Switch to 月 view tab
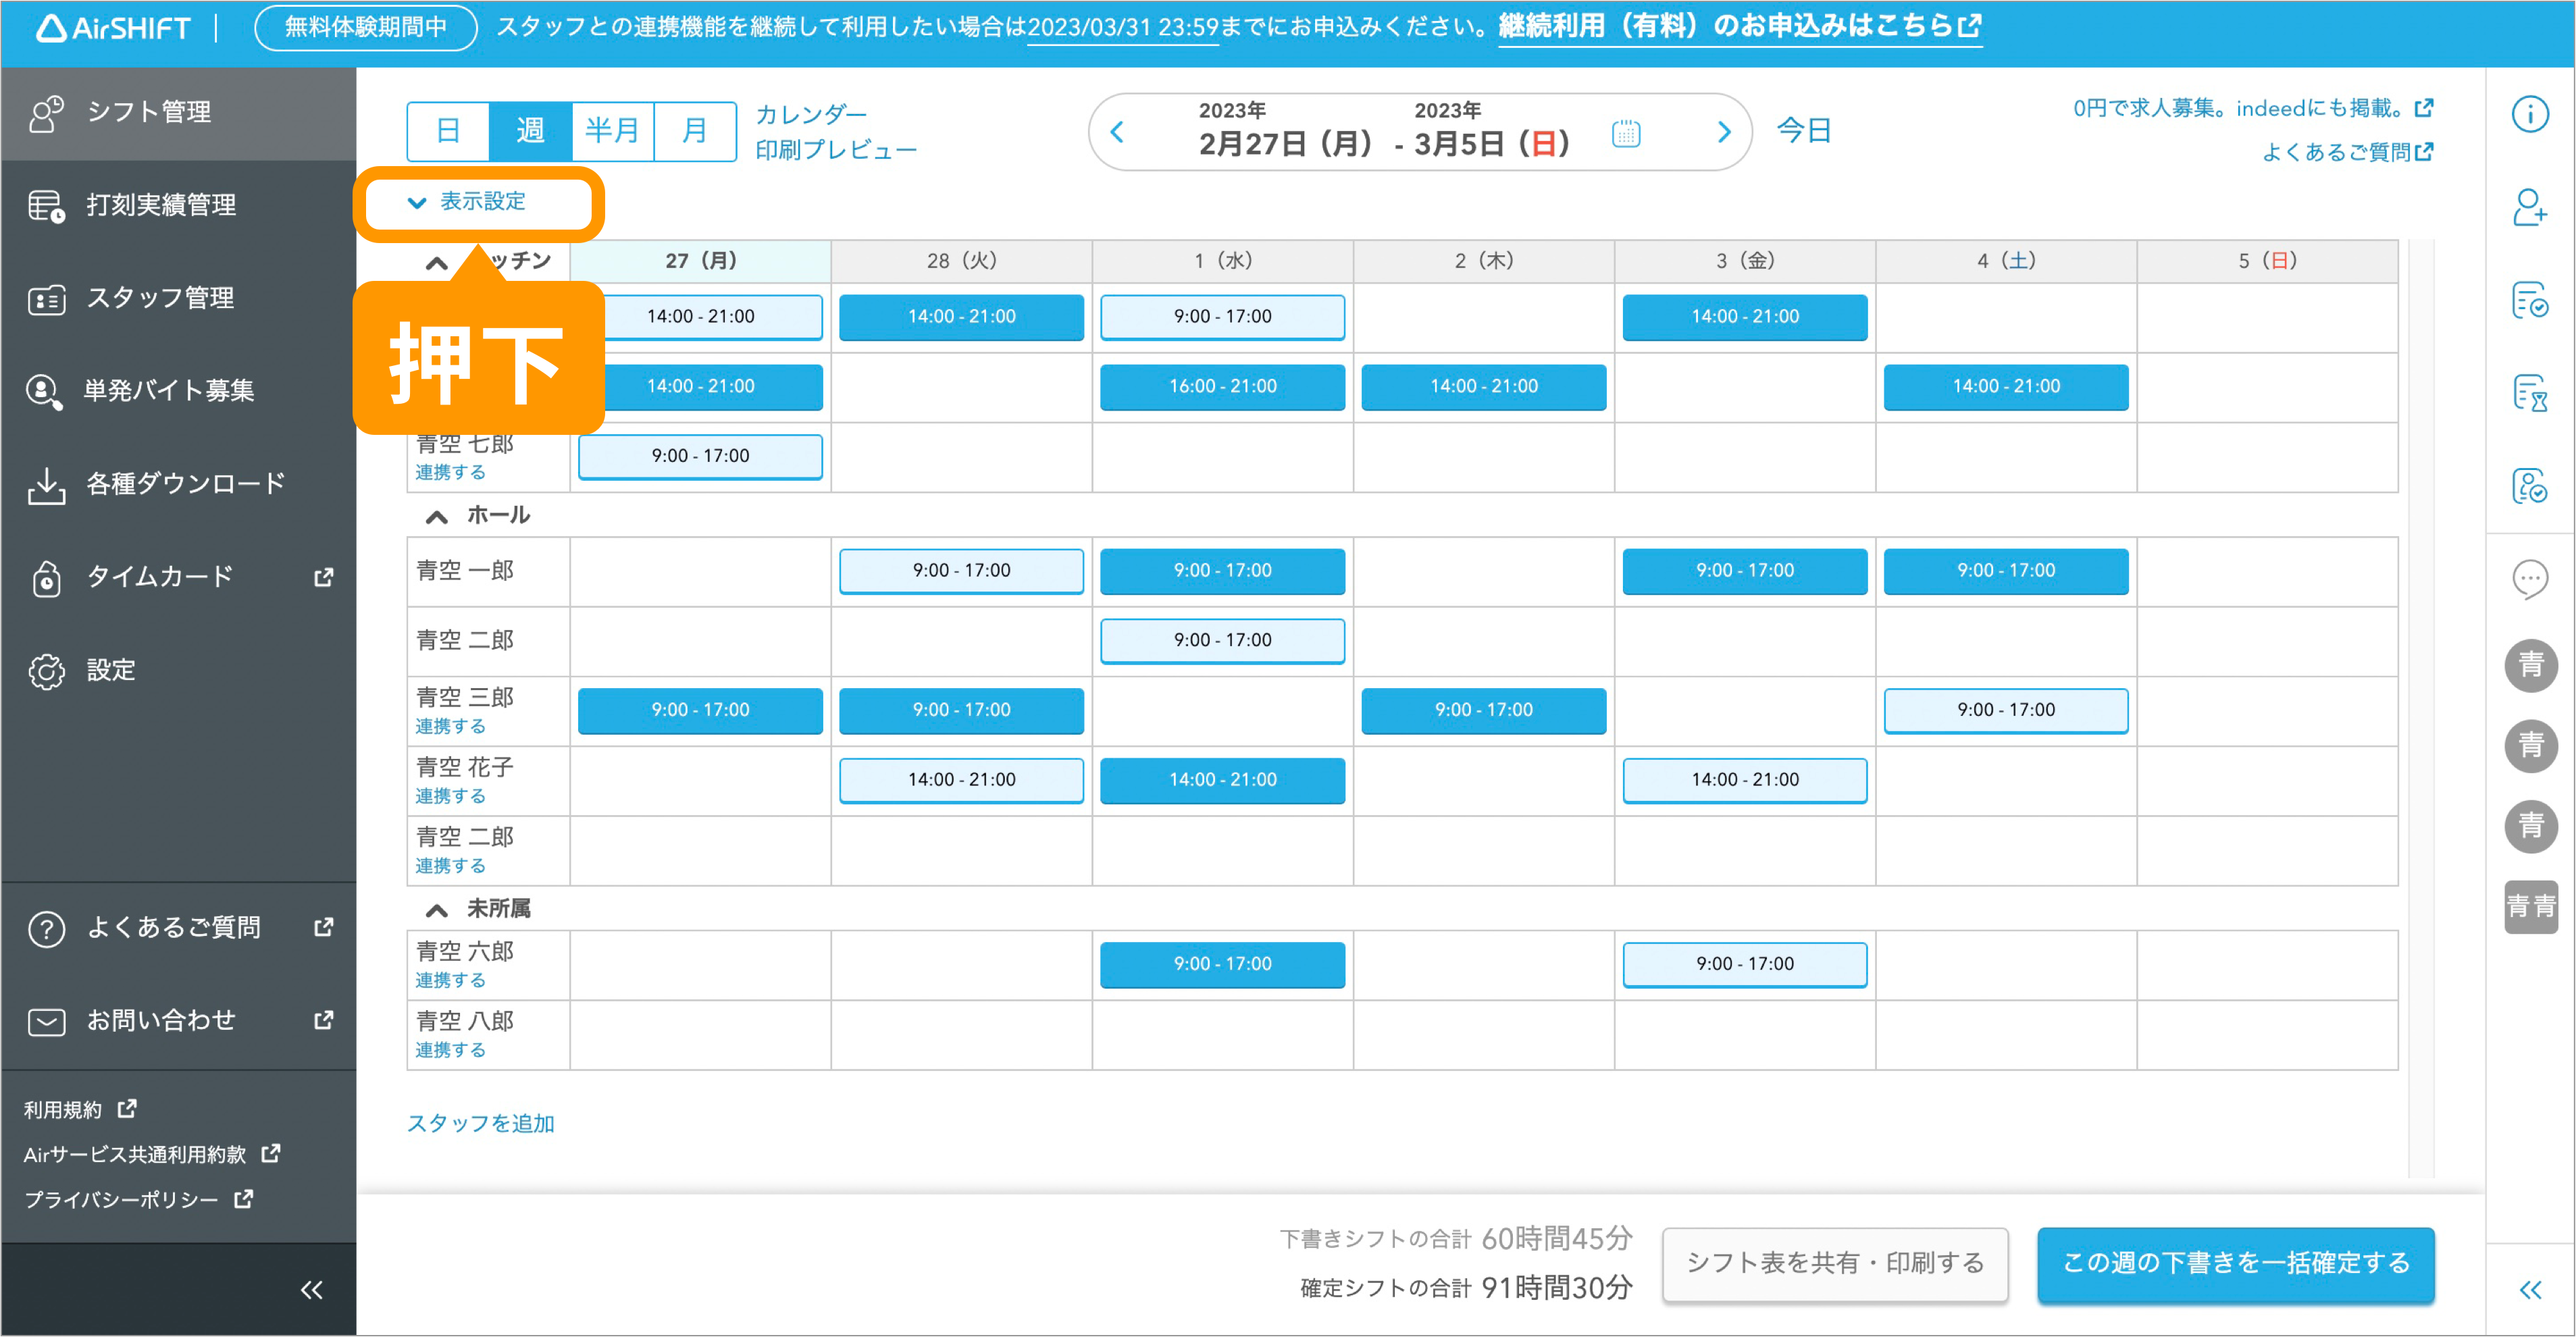This screenshot has height=1337, width=2576. point(694,130)
